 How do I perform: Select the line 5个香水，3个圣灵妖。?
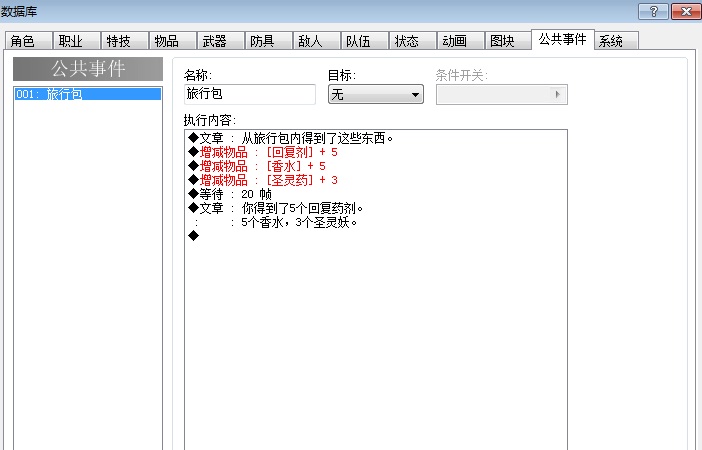coord(276,222)
